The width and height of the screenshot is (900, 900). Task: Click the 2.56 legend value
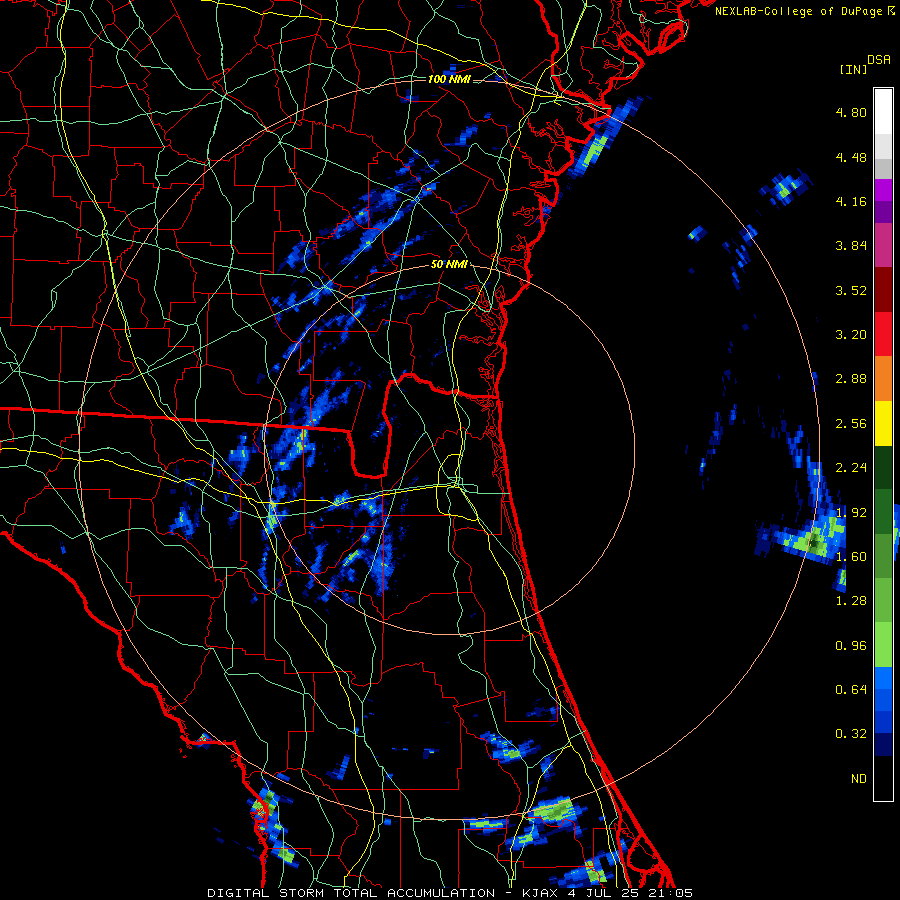coord(851,424)
